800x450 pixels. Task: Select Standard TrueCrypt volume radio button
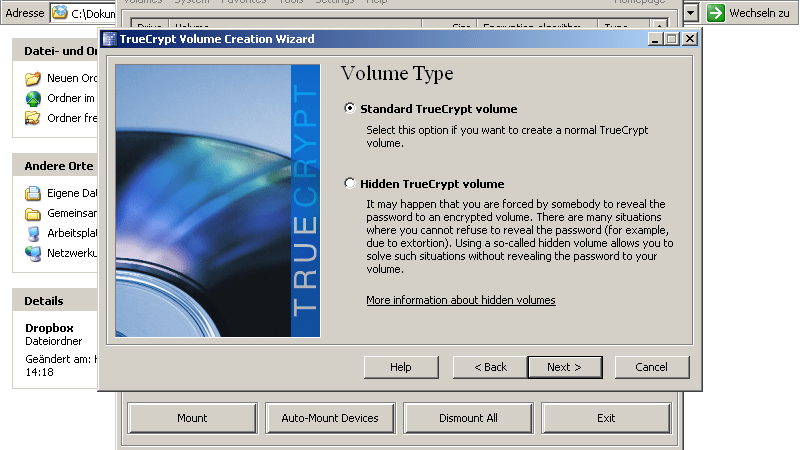(x=349, y=108)
